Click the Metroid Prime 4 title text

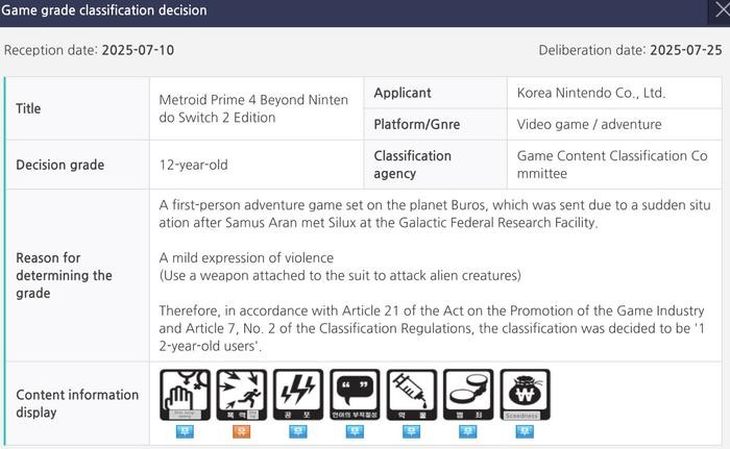click(253, 108)
